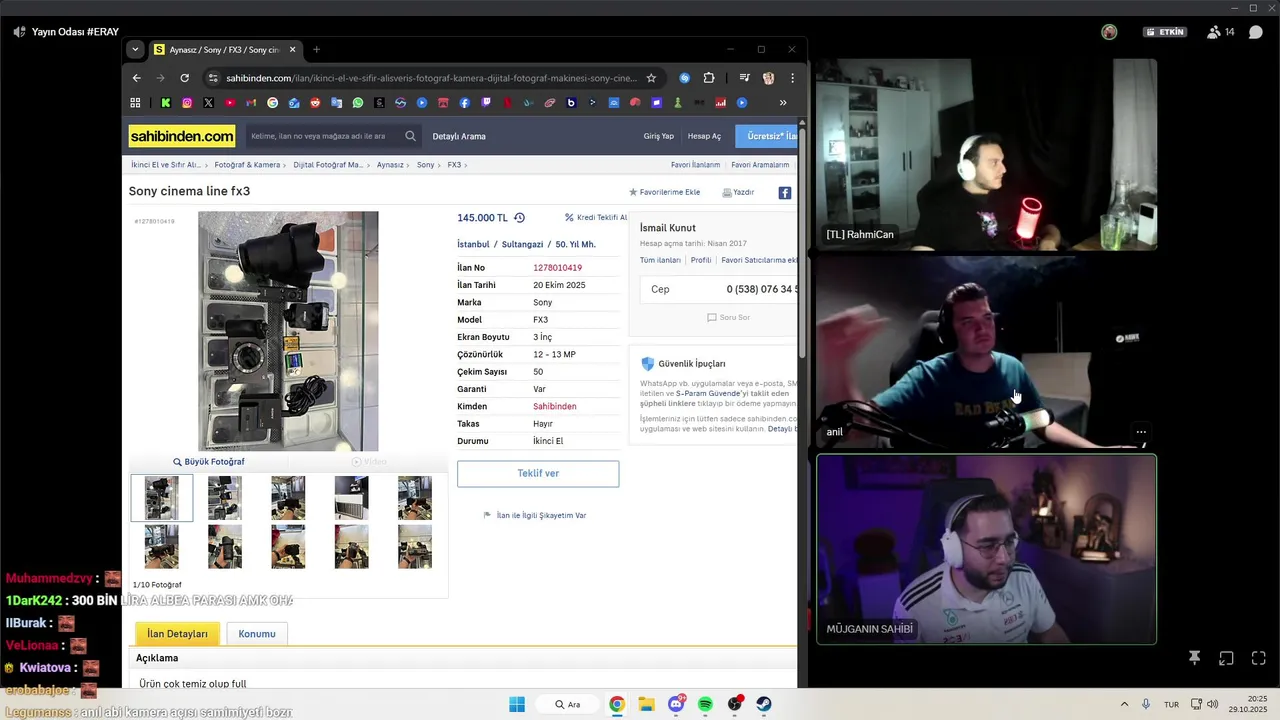Click the Soru Sor button

coord(728,317)
